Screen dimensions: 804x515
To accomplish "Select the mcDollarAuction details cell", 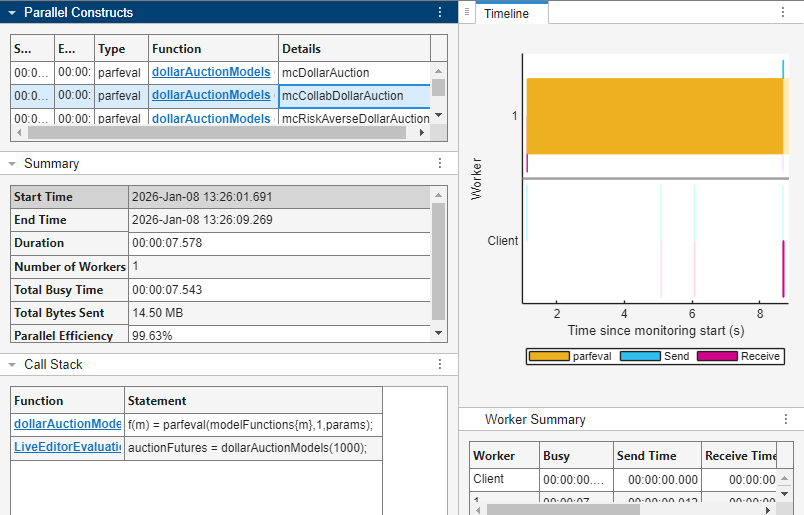I will click(x=354, y=73).
